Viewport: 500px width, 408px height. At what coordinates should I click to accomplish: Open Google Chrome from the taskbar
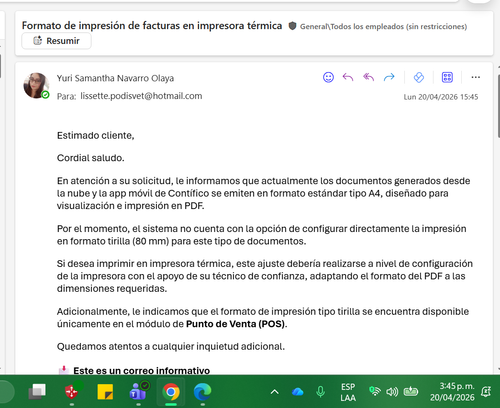171,392
